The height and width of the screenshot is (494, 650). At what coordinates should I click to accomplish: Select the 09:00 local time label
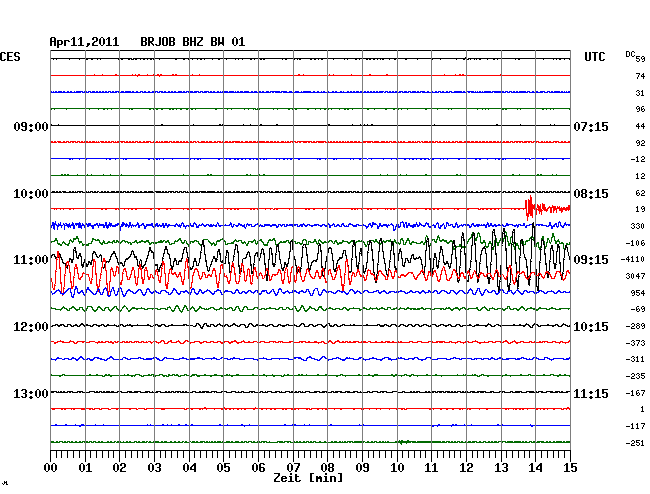click(31, 126)
